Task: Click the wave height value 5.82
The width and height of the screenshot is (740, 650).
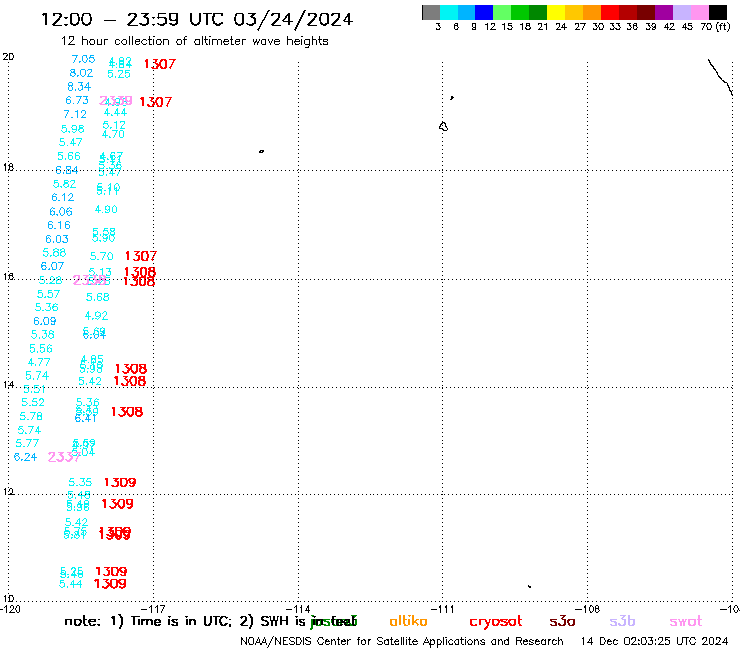Action: tap(65, 184)
